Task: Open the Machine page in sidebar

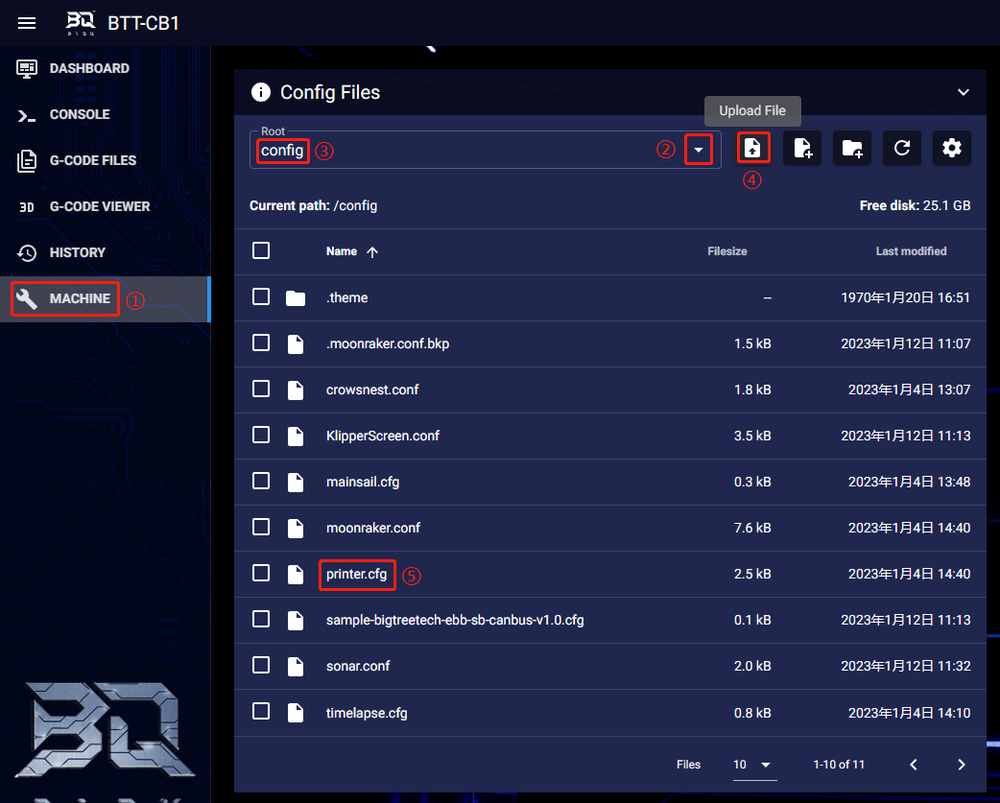Action: [x=79, y=298]
